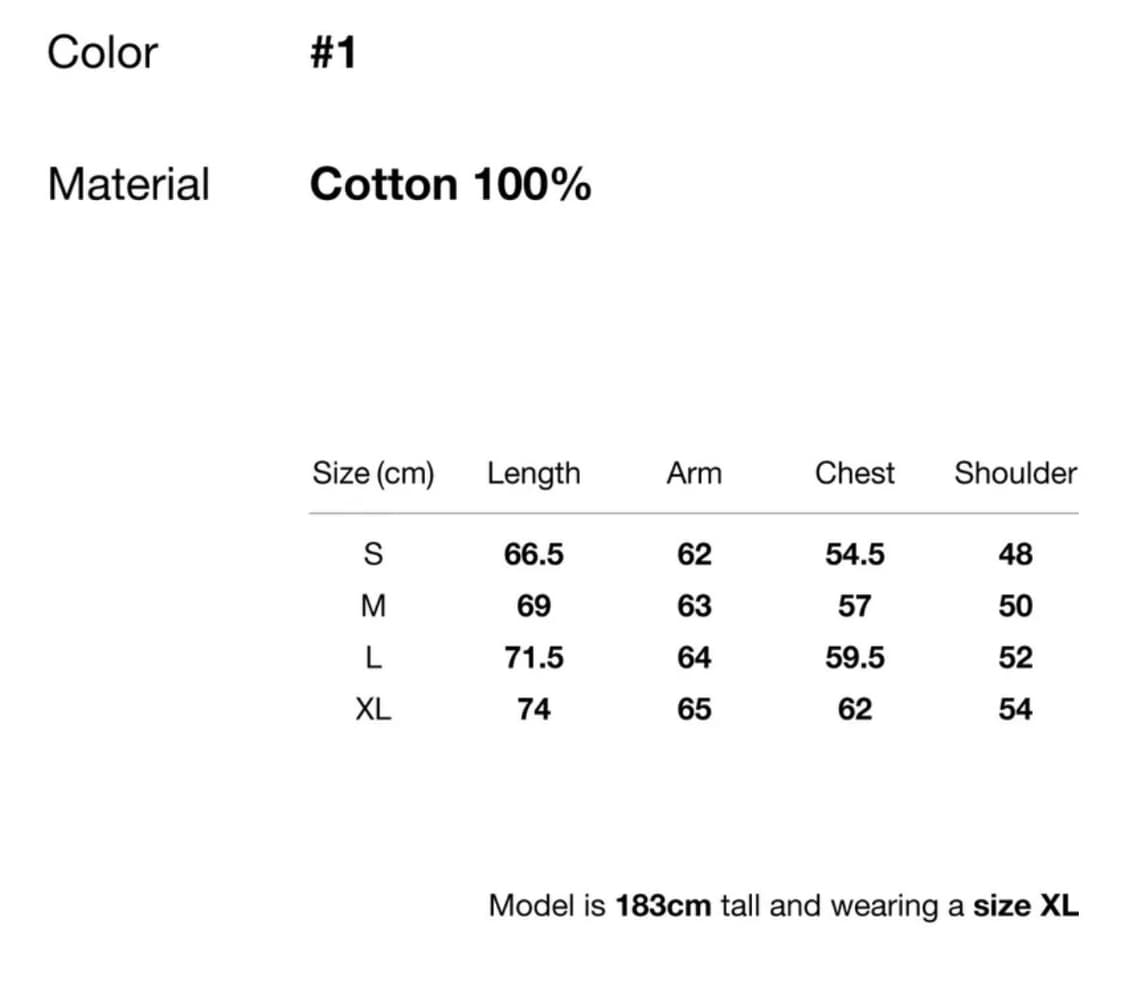Click the XL shoulder value 54
The width and height of the screenshot is (1125, 987).
[1015, 710]
